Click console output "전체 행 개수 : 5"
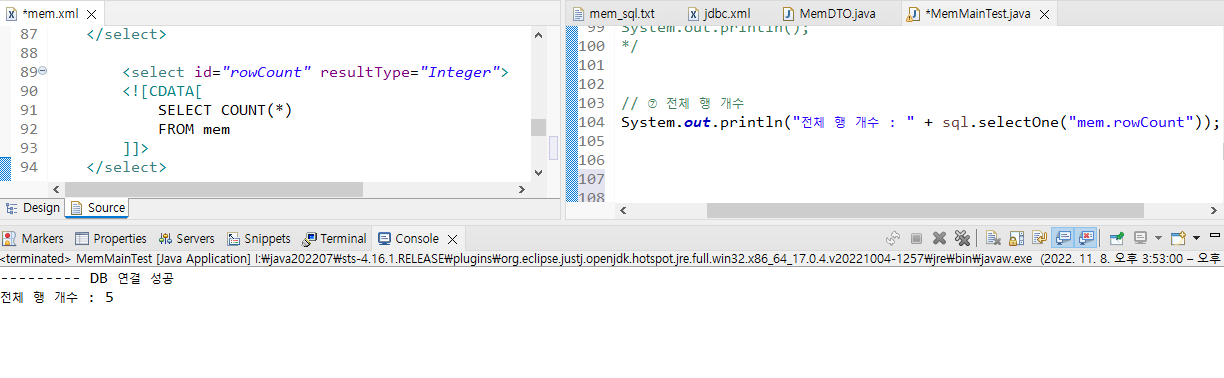 (x=57, y=298)
